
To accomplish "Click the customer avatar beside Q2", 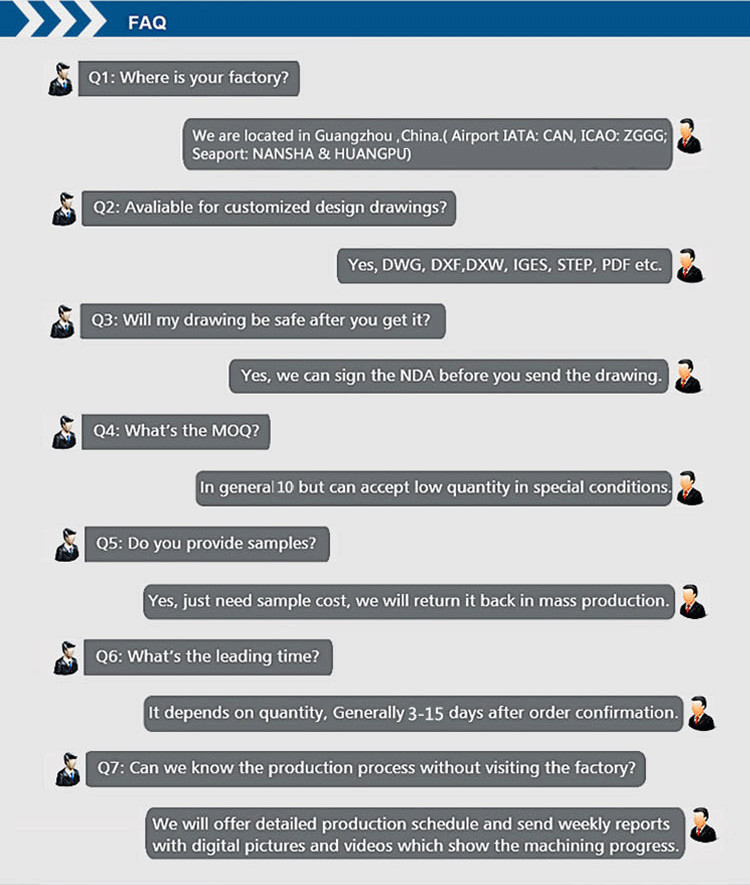I will (x=64, y=209).
